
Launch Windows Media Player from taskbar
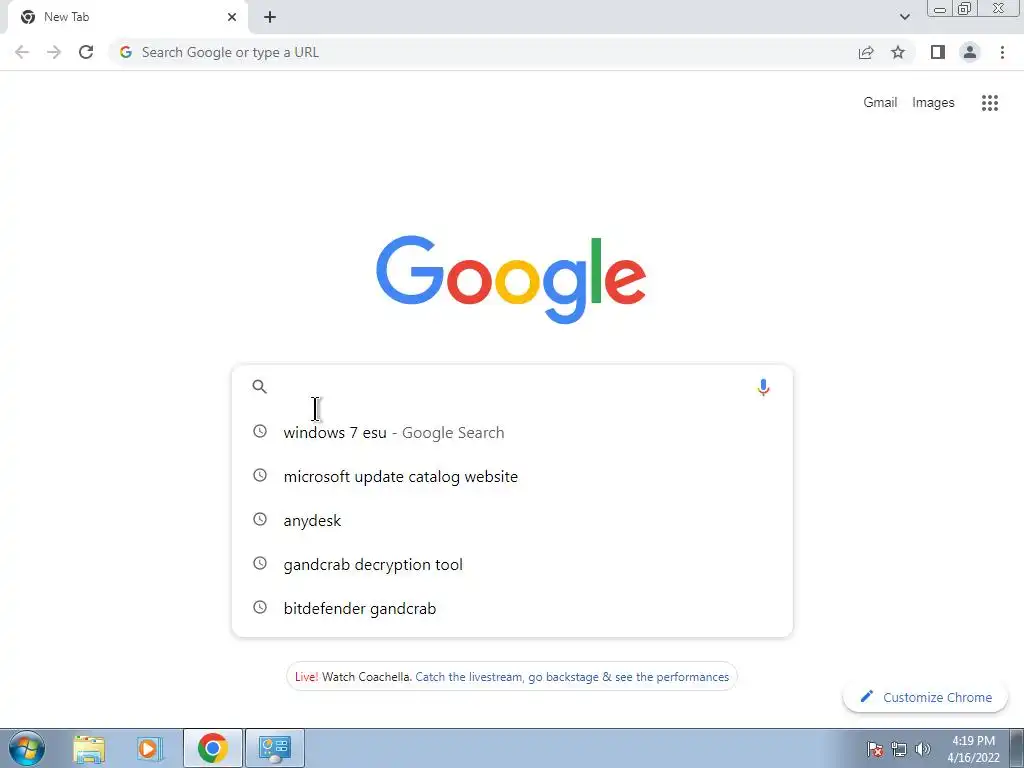coord(148,748)
